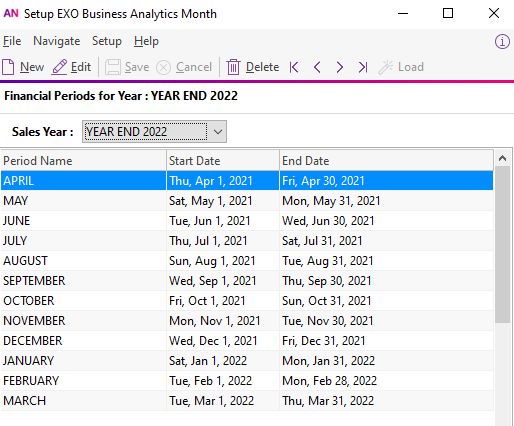Viewport: 514px width, 426px height.
Task: Click the Load wand button
Action: click(x=401, y=67)
